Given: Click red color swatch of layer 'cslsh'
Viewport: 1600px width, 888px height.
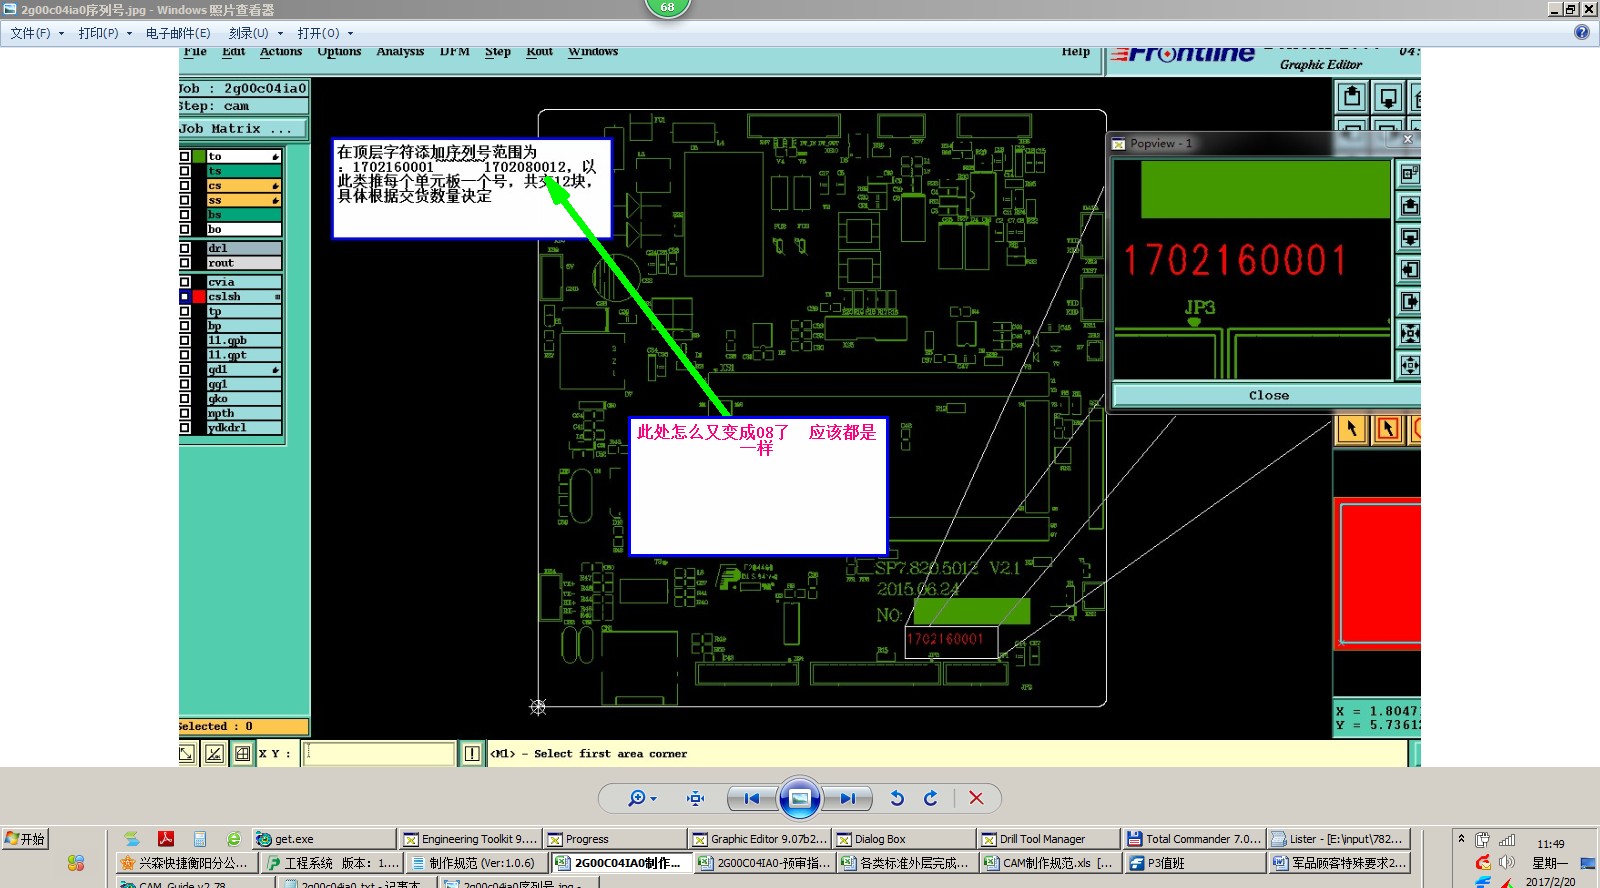Looking at the screenshot, I should tap(199, 297).
